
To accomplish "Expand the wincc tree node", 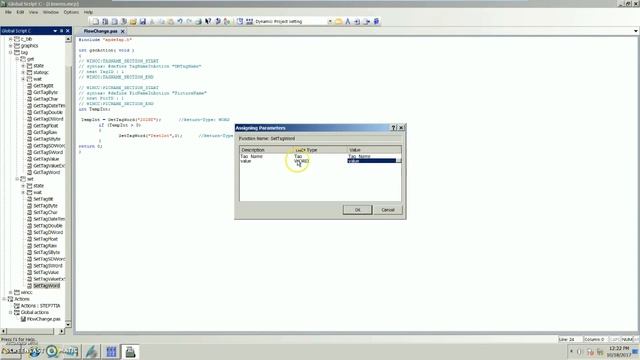I will pyautogui.click(x=11, y=292).
